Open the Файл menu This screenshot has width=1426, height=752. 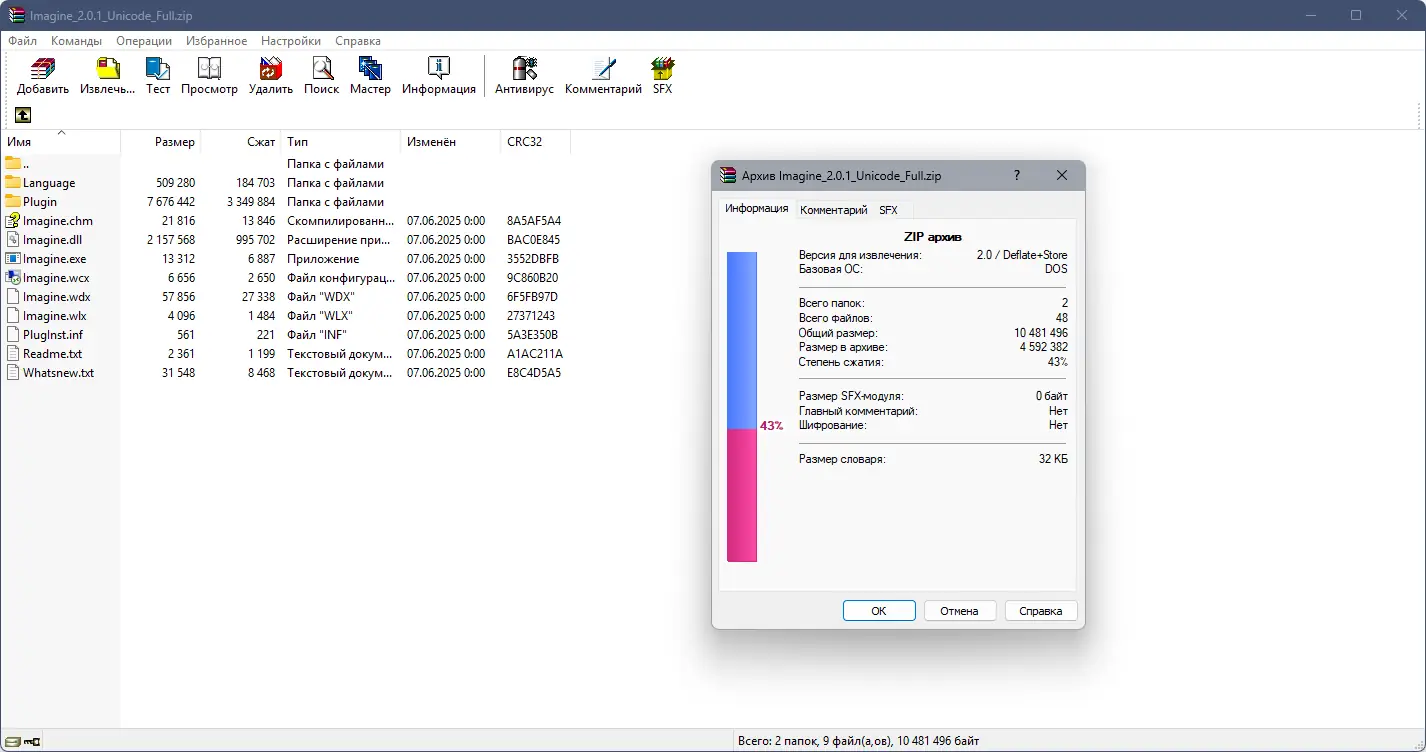[x=22, y=41]
